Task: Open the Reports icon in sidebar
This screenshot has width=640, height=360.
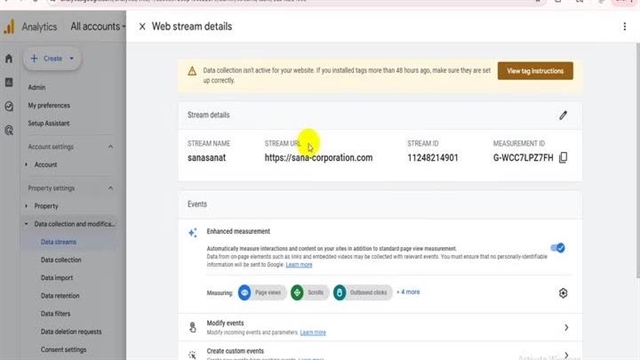Action: point(9,82)
